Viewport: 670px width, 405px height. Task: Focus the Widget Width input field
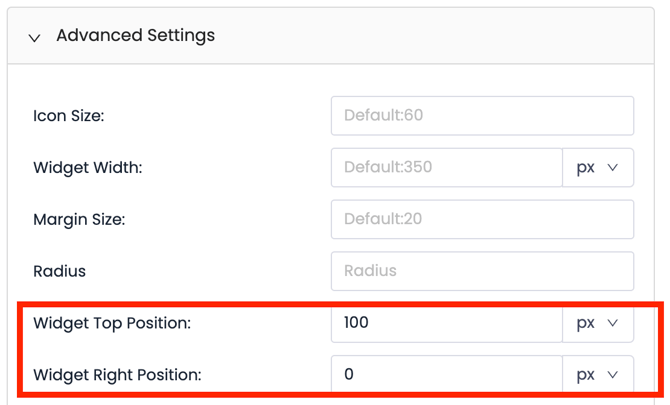446,168
